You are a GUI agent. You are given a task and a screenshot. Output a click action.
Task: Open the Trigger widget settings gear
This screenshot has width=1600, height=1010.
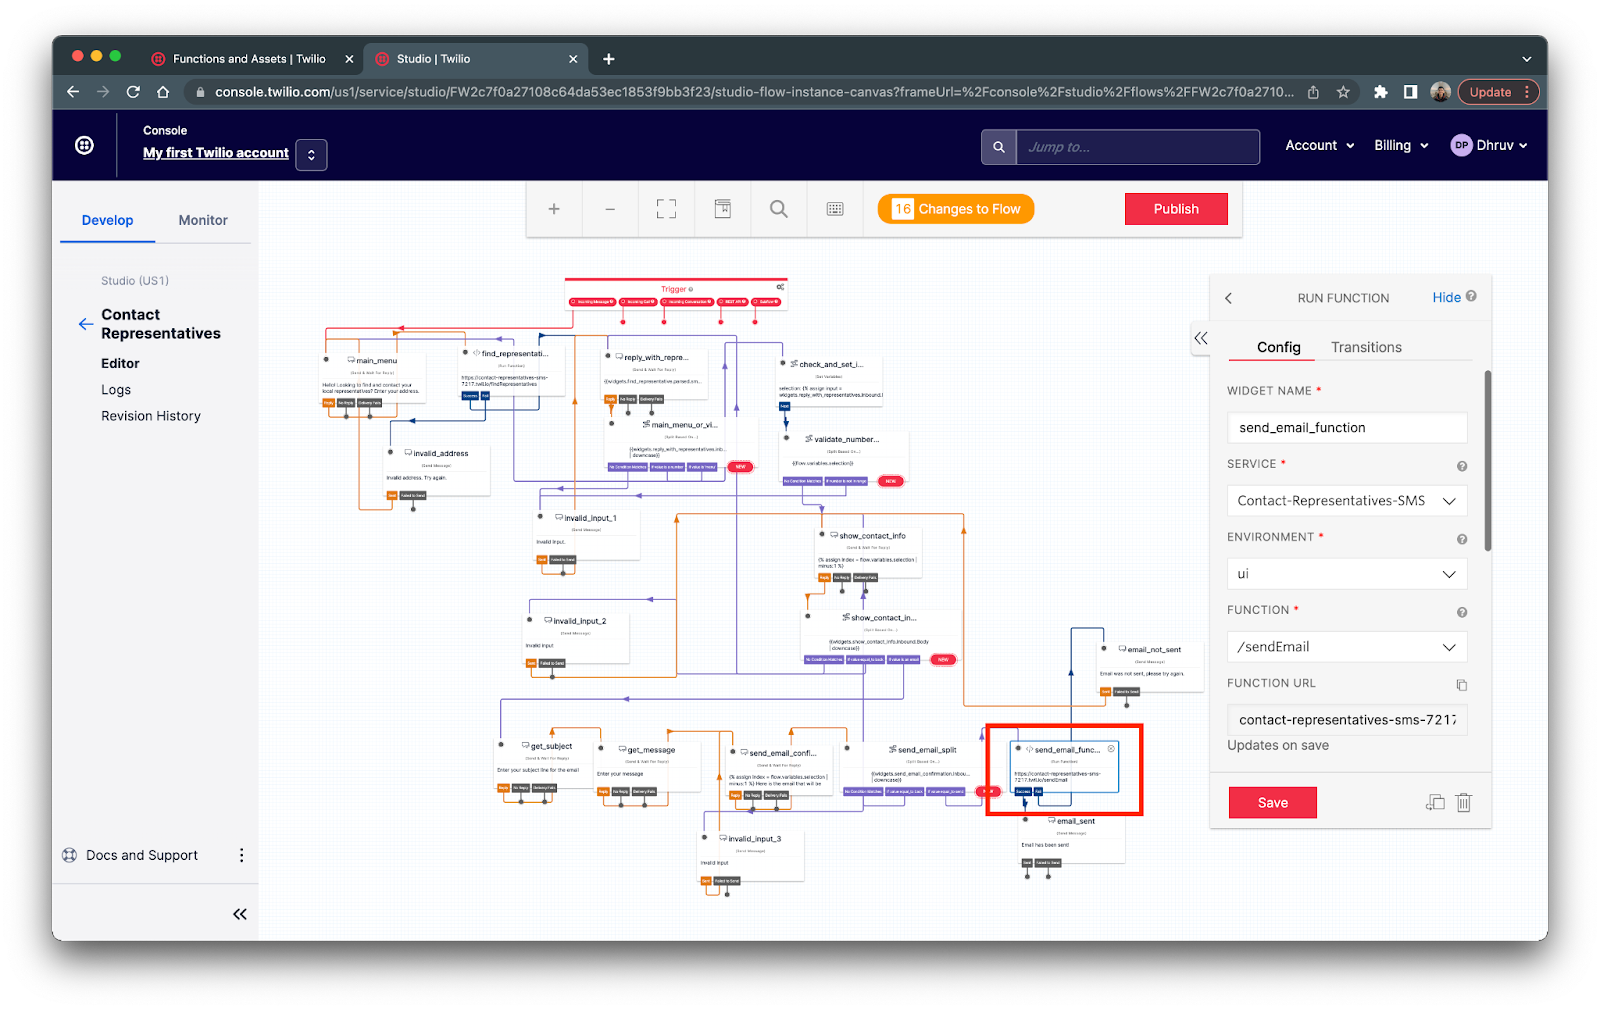coord(781,288)
